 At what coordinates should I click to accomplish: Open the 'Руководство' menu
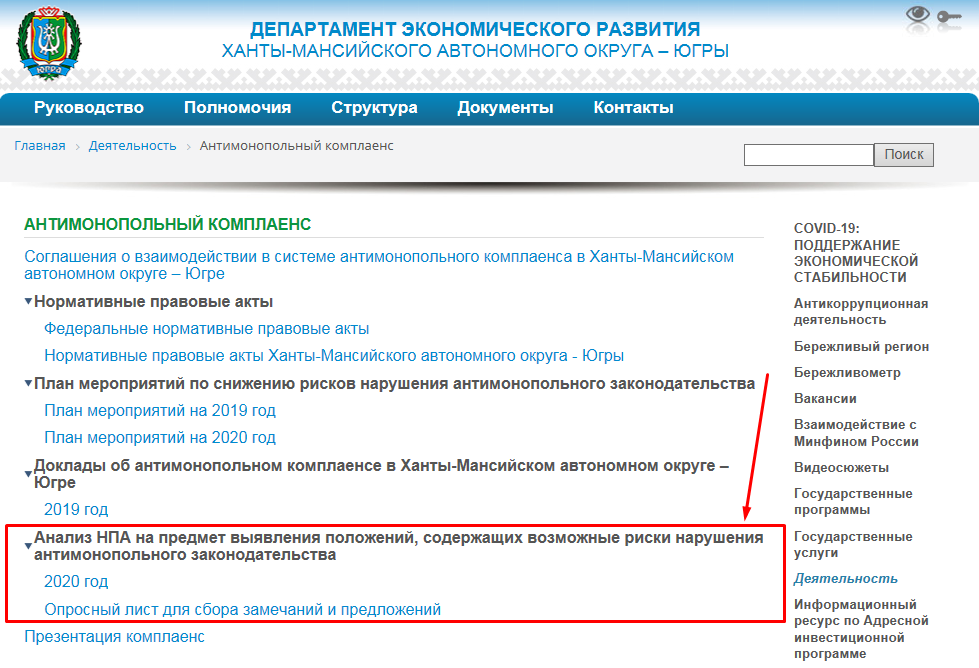89,108
